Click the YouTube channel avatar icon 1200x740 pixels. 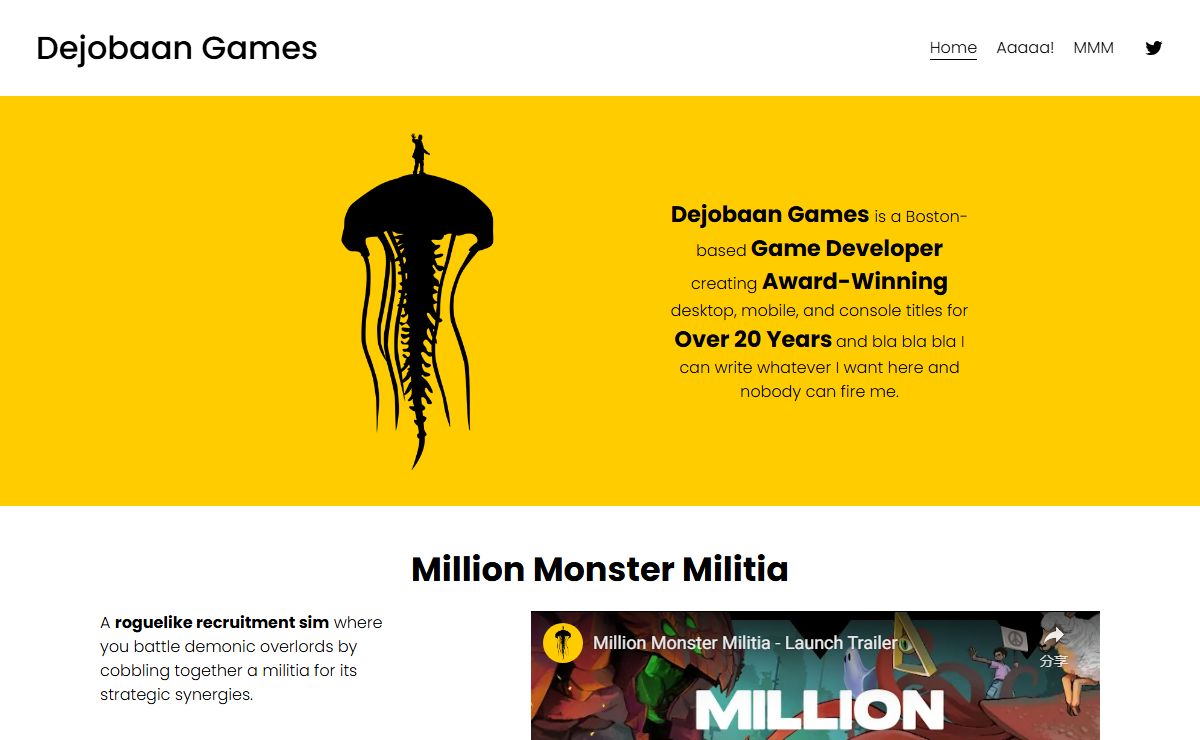563,642
